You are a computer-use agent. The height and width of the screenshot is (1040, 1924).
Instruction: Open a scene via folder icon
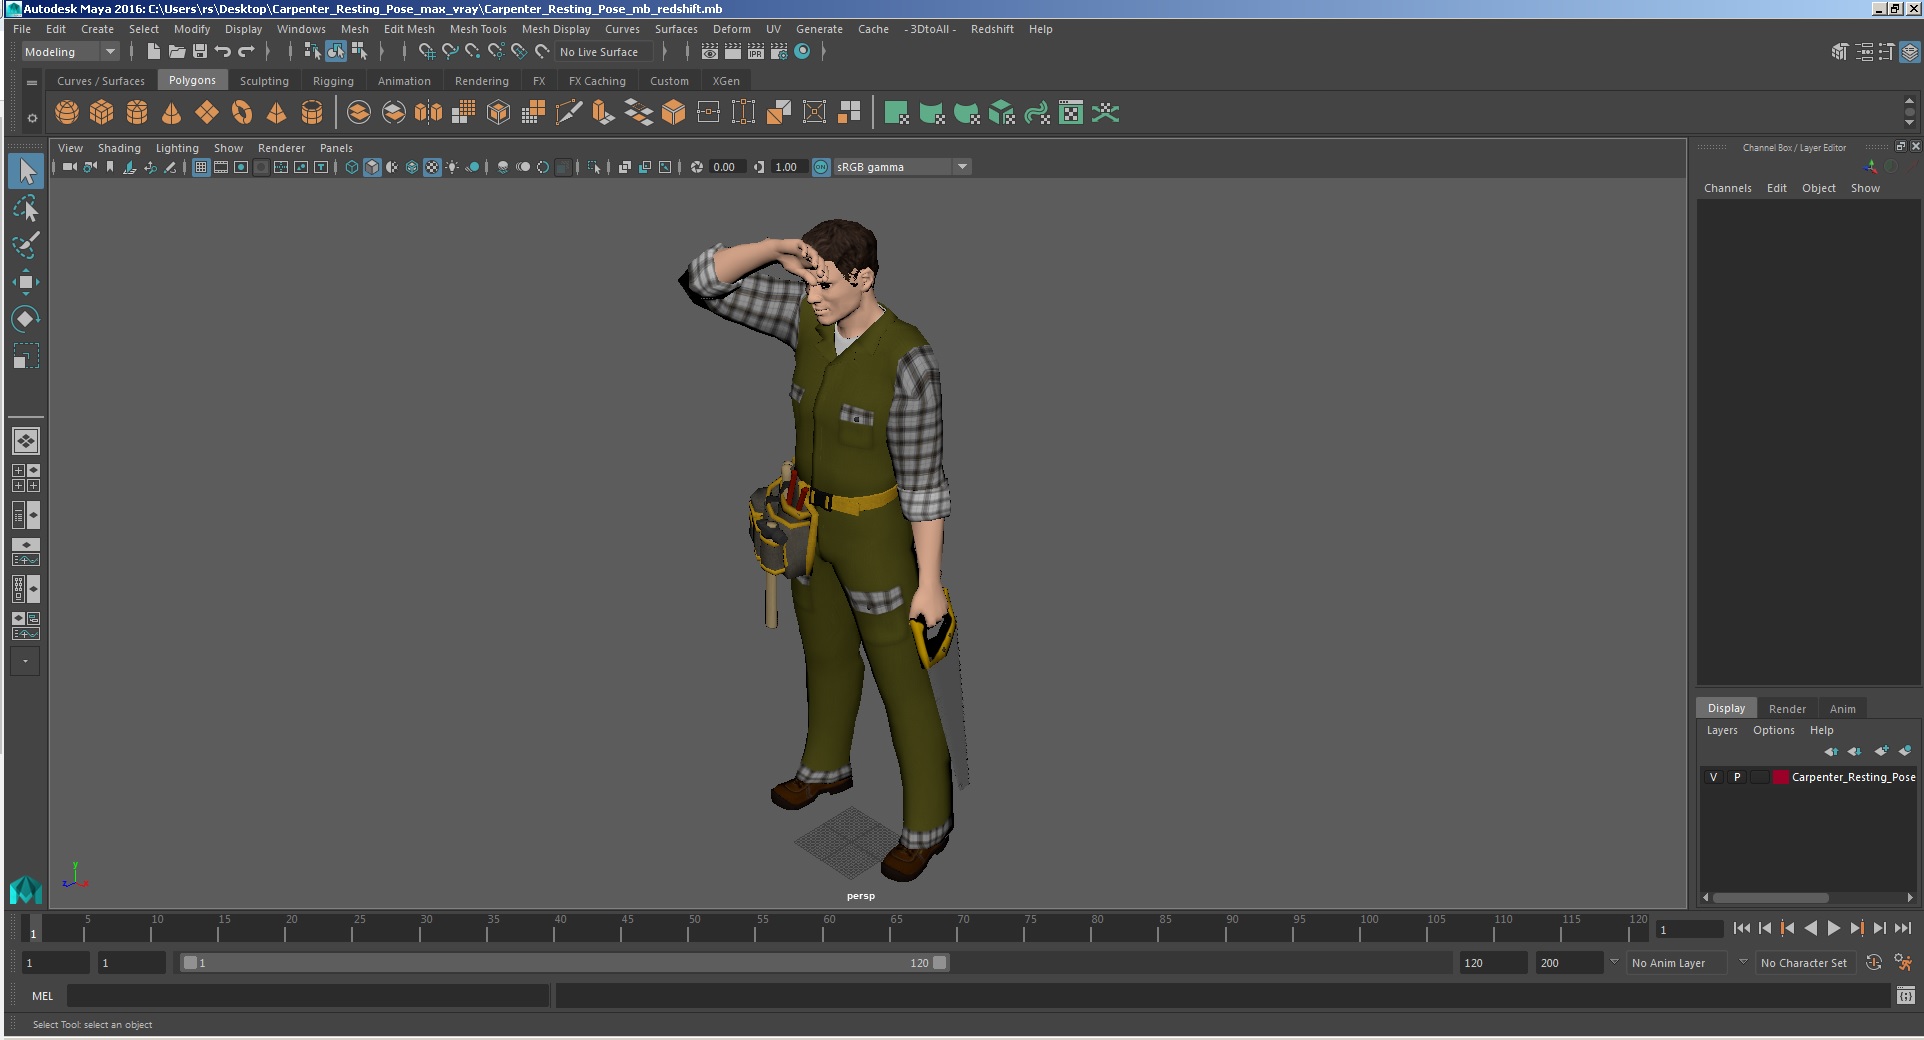pyautogui.click(x=177, y=52)
